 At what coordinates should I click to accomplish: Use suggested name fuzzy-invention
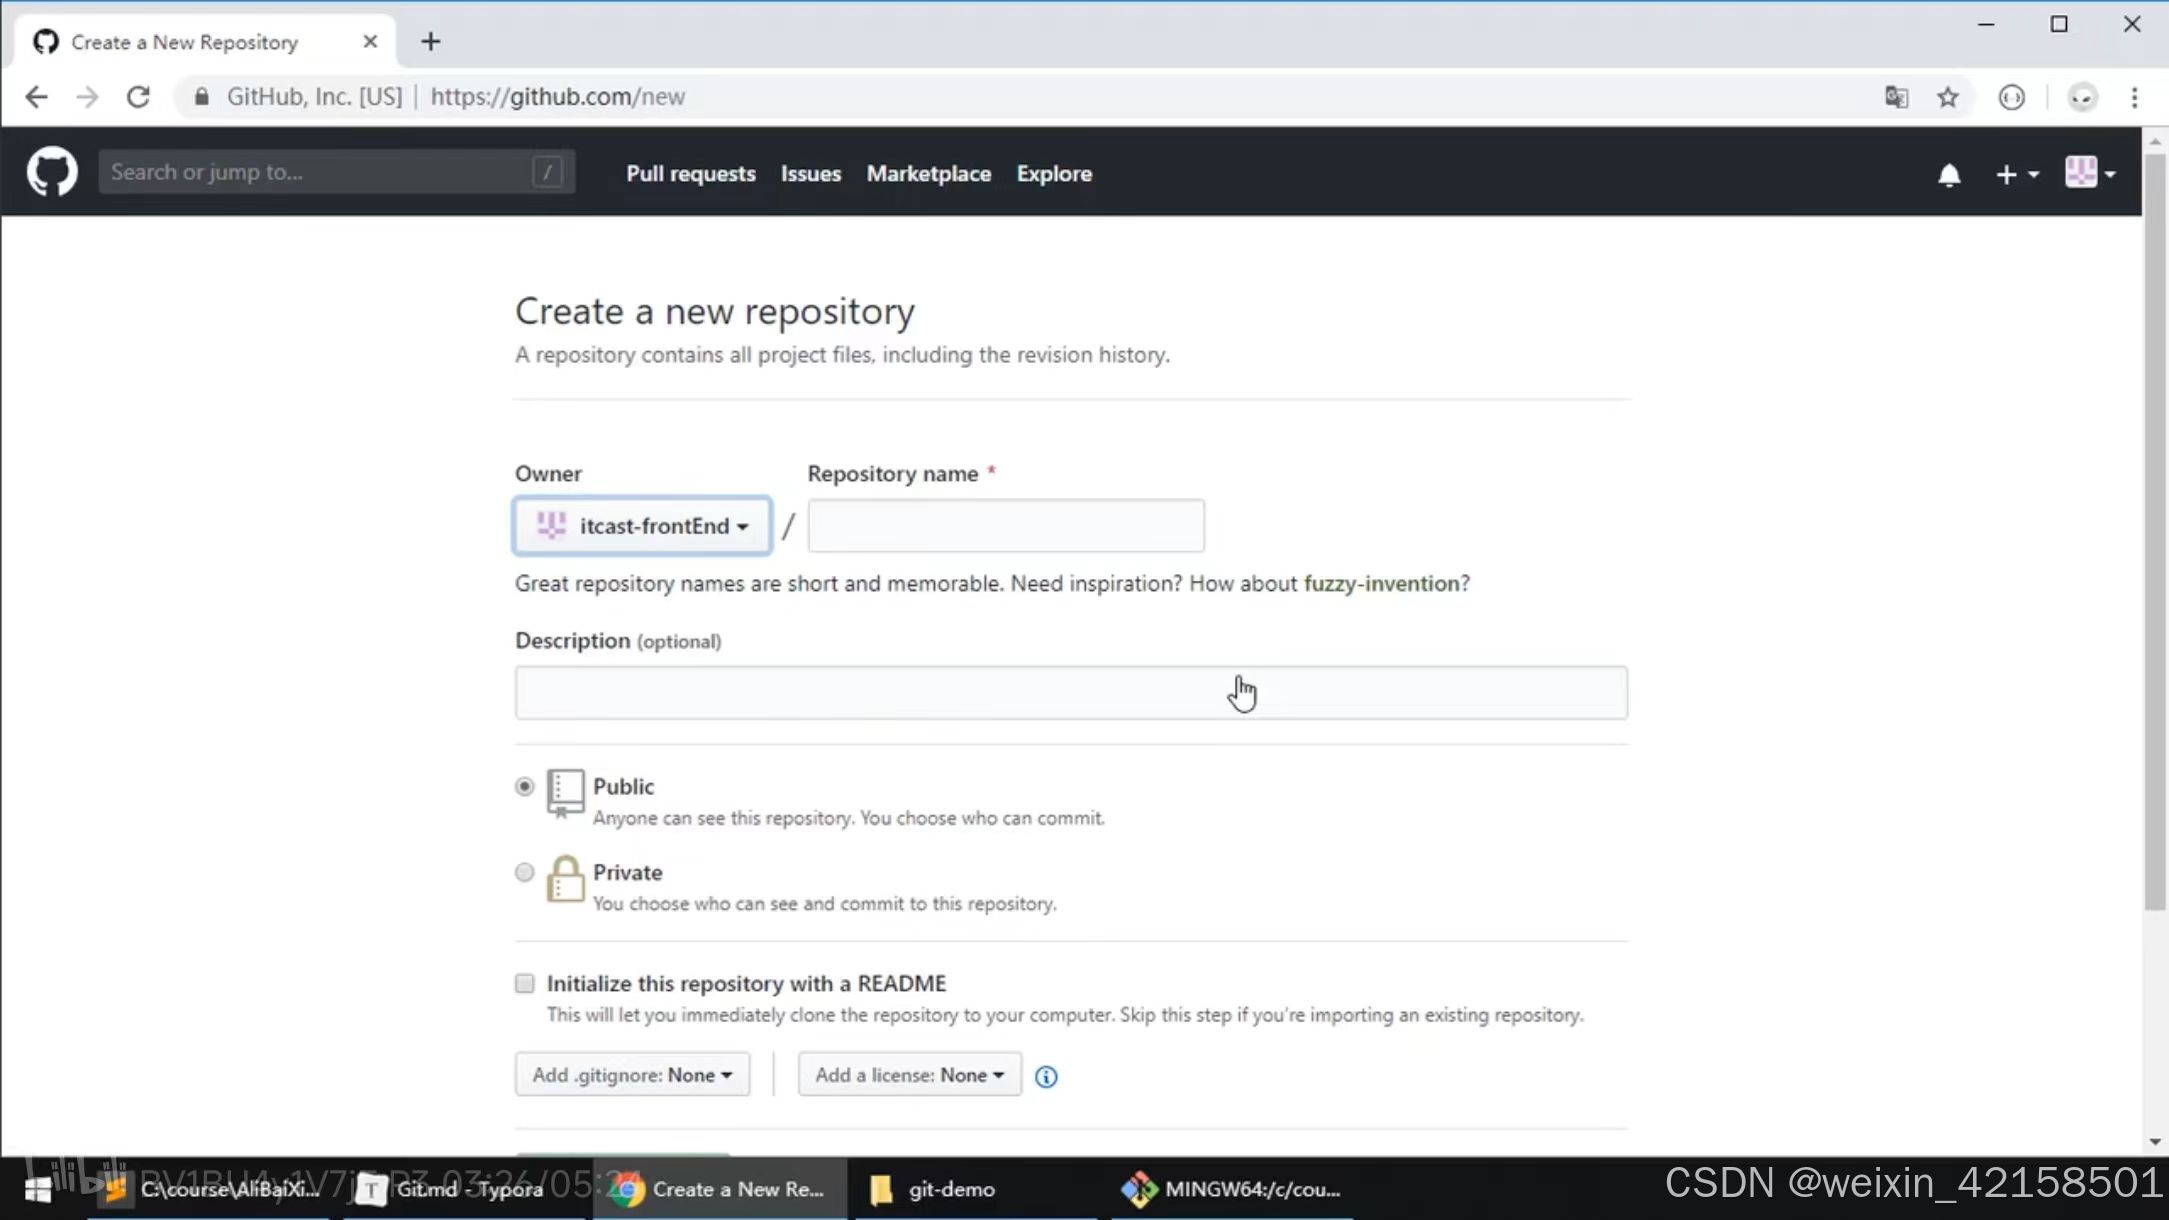coord(1382,584)
